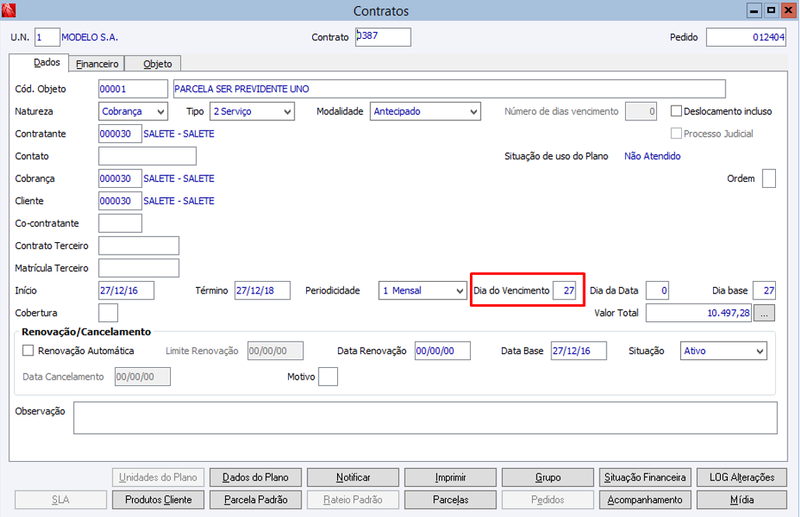Expand the Modalidade combo box
Image resolution: width=800 pixels, height=517 pixels.
tap(425, 111)
